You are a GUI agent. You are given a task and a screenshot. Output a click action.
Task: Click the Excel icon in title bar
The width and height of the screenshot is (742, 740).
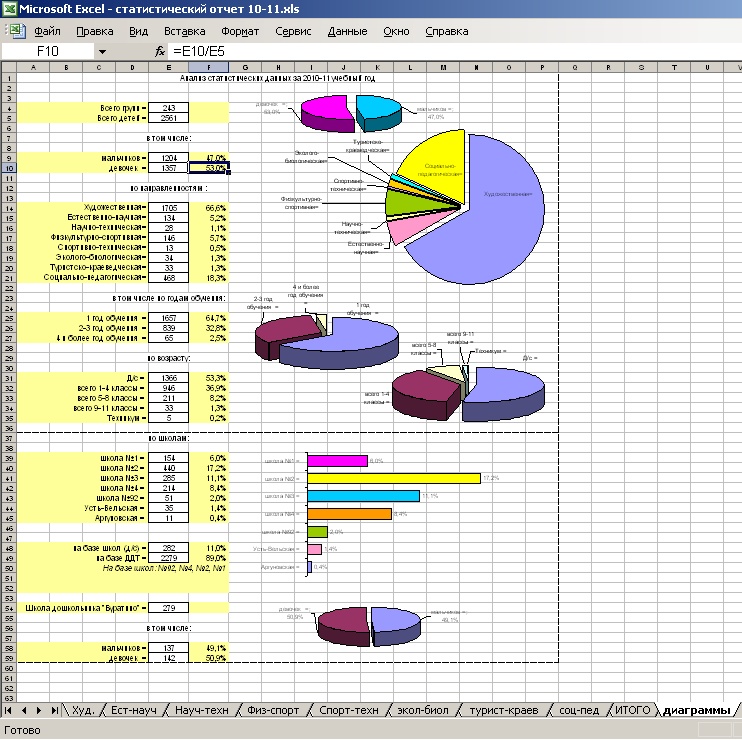10,10
